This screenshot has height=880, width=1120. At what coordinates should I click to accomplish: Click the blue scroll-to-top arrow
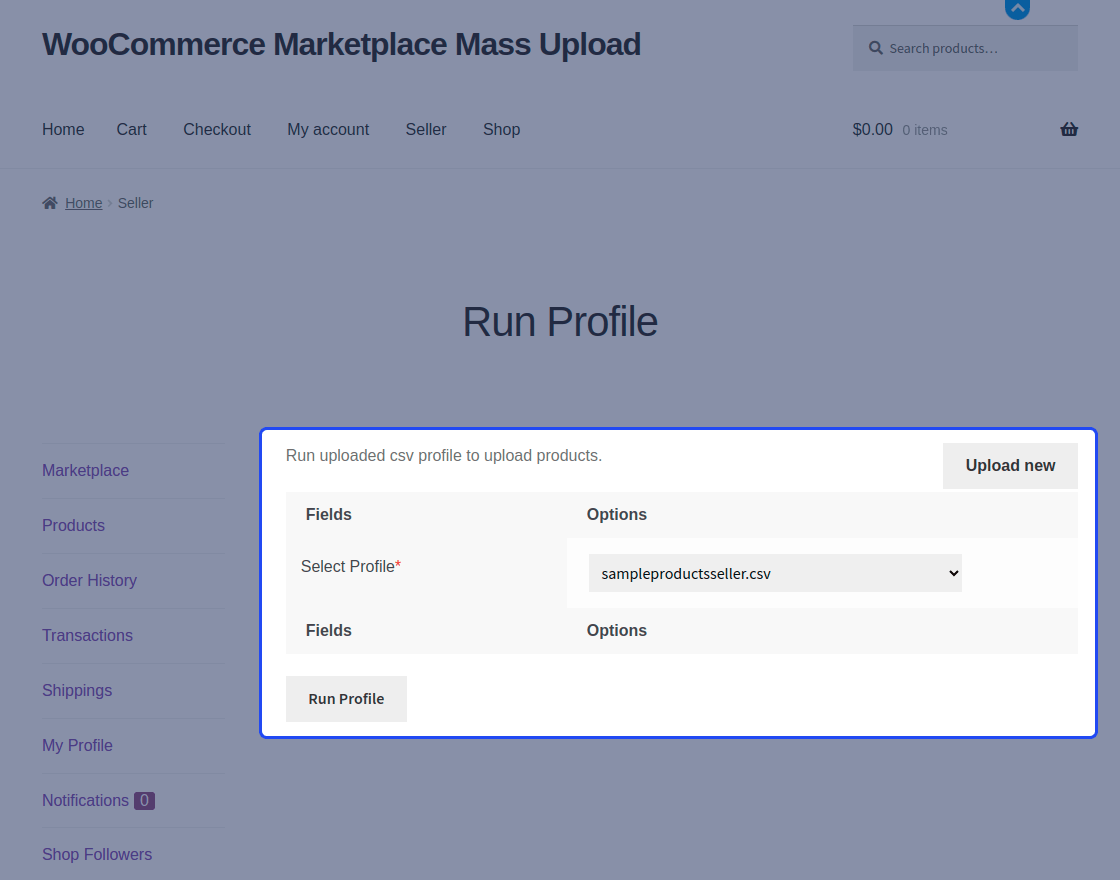point(1017,10)
